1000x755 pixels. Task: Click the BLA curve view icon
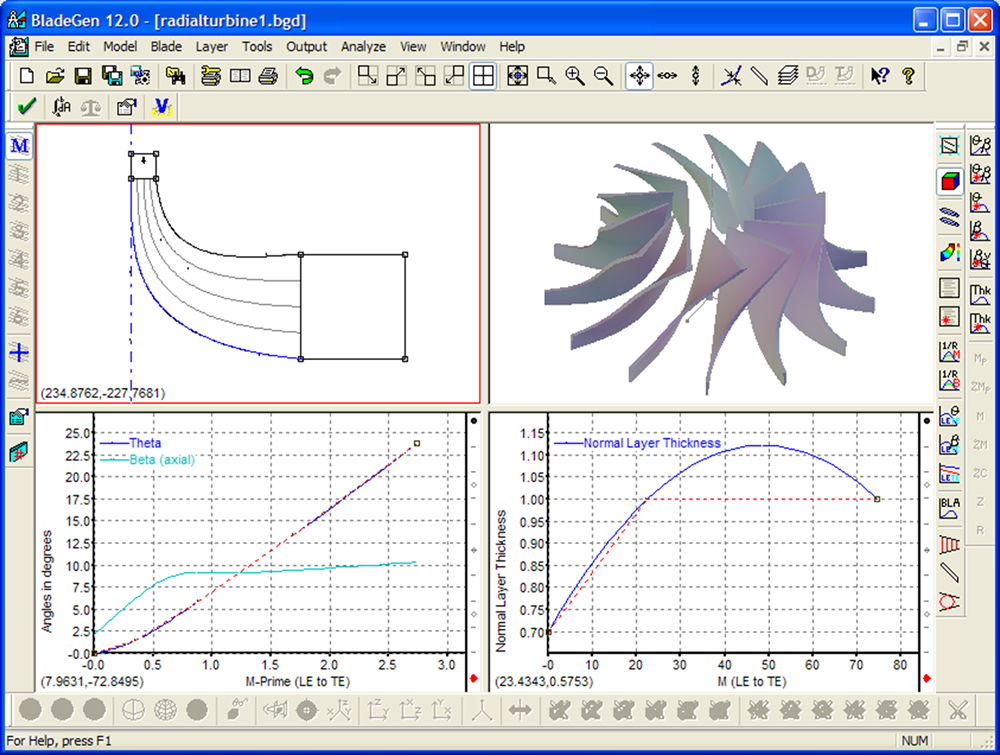click(x=949, y=507)
